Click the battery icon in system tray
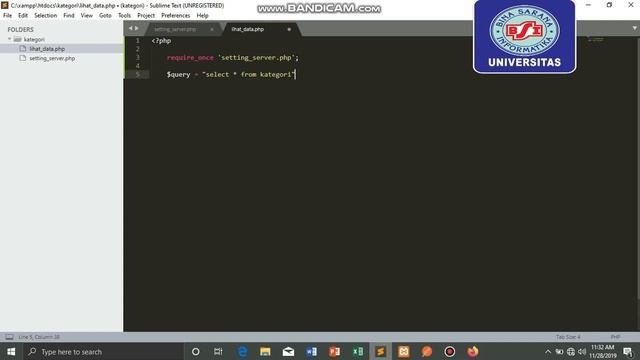 pyautogui.click(x=559, y=351)
